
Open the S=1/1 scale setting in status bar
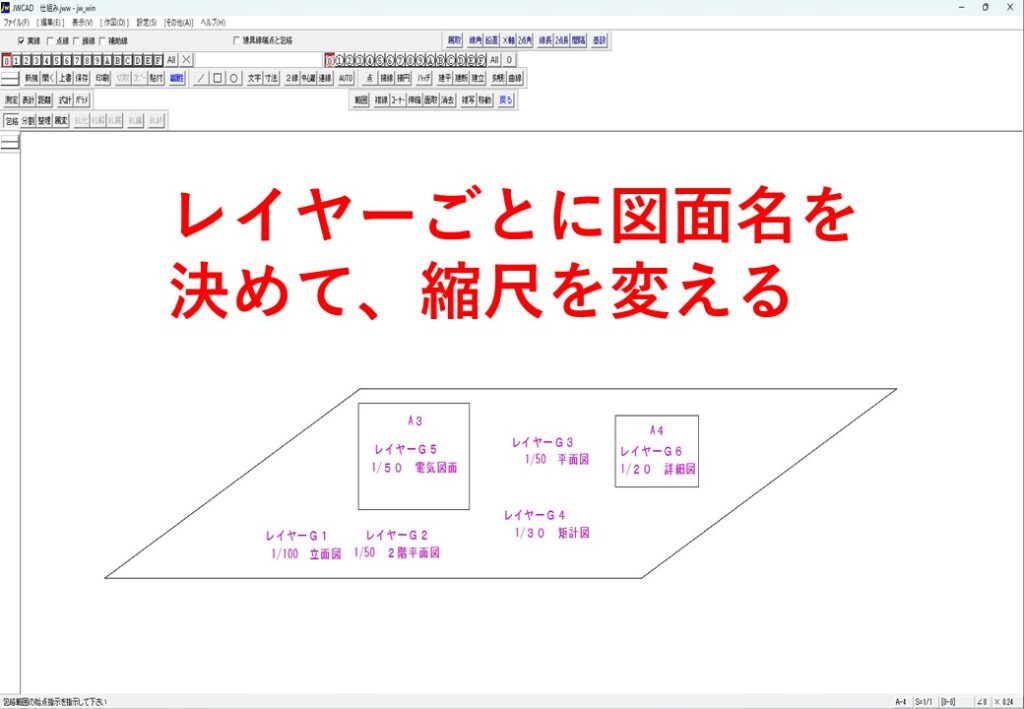point(924,702)
